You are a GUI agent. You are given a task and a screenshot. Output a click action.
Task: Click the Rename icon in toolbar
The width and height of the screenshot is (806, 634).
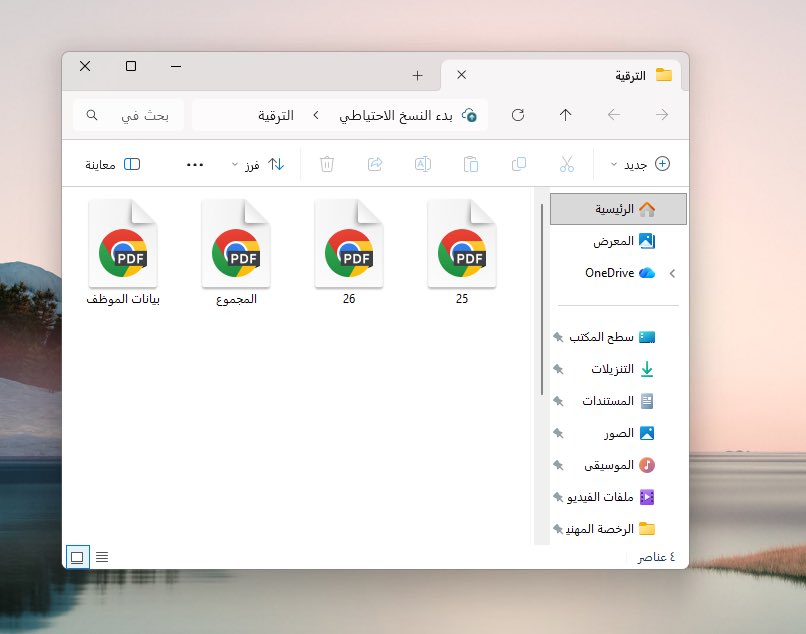coord(423,164)
